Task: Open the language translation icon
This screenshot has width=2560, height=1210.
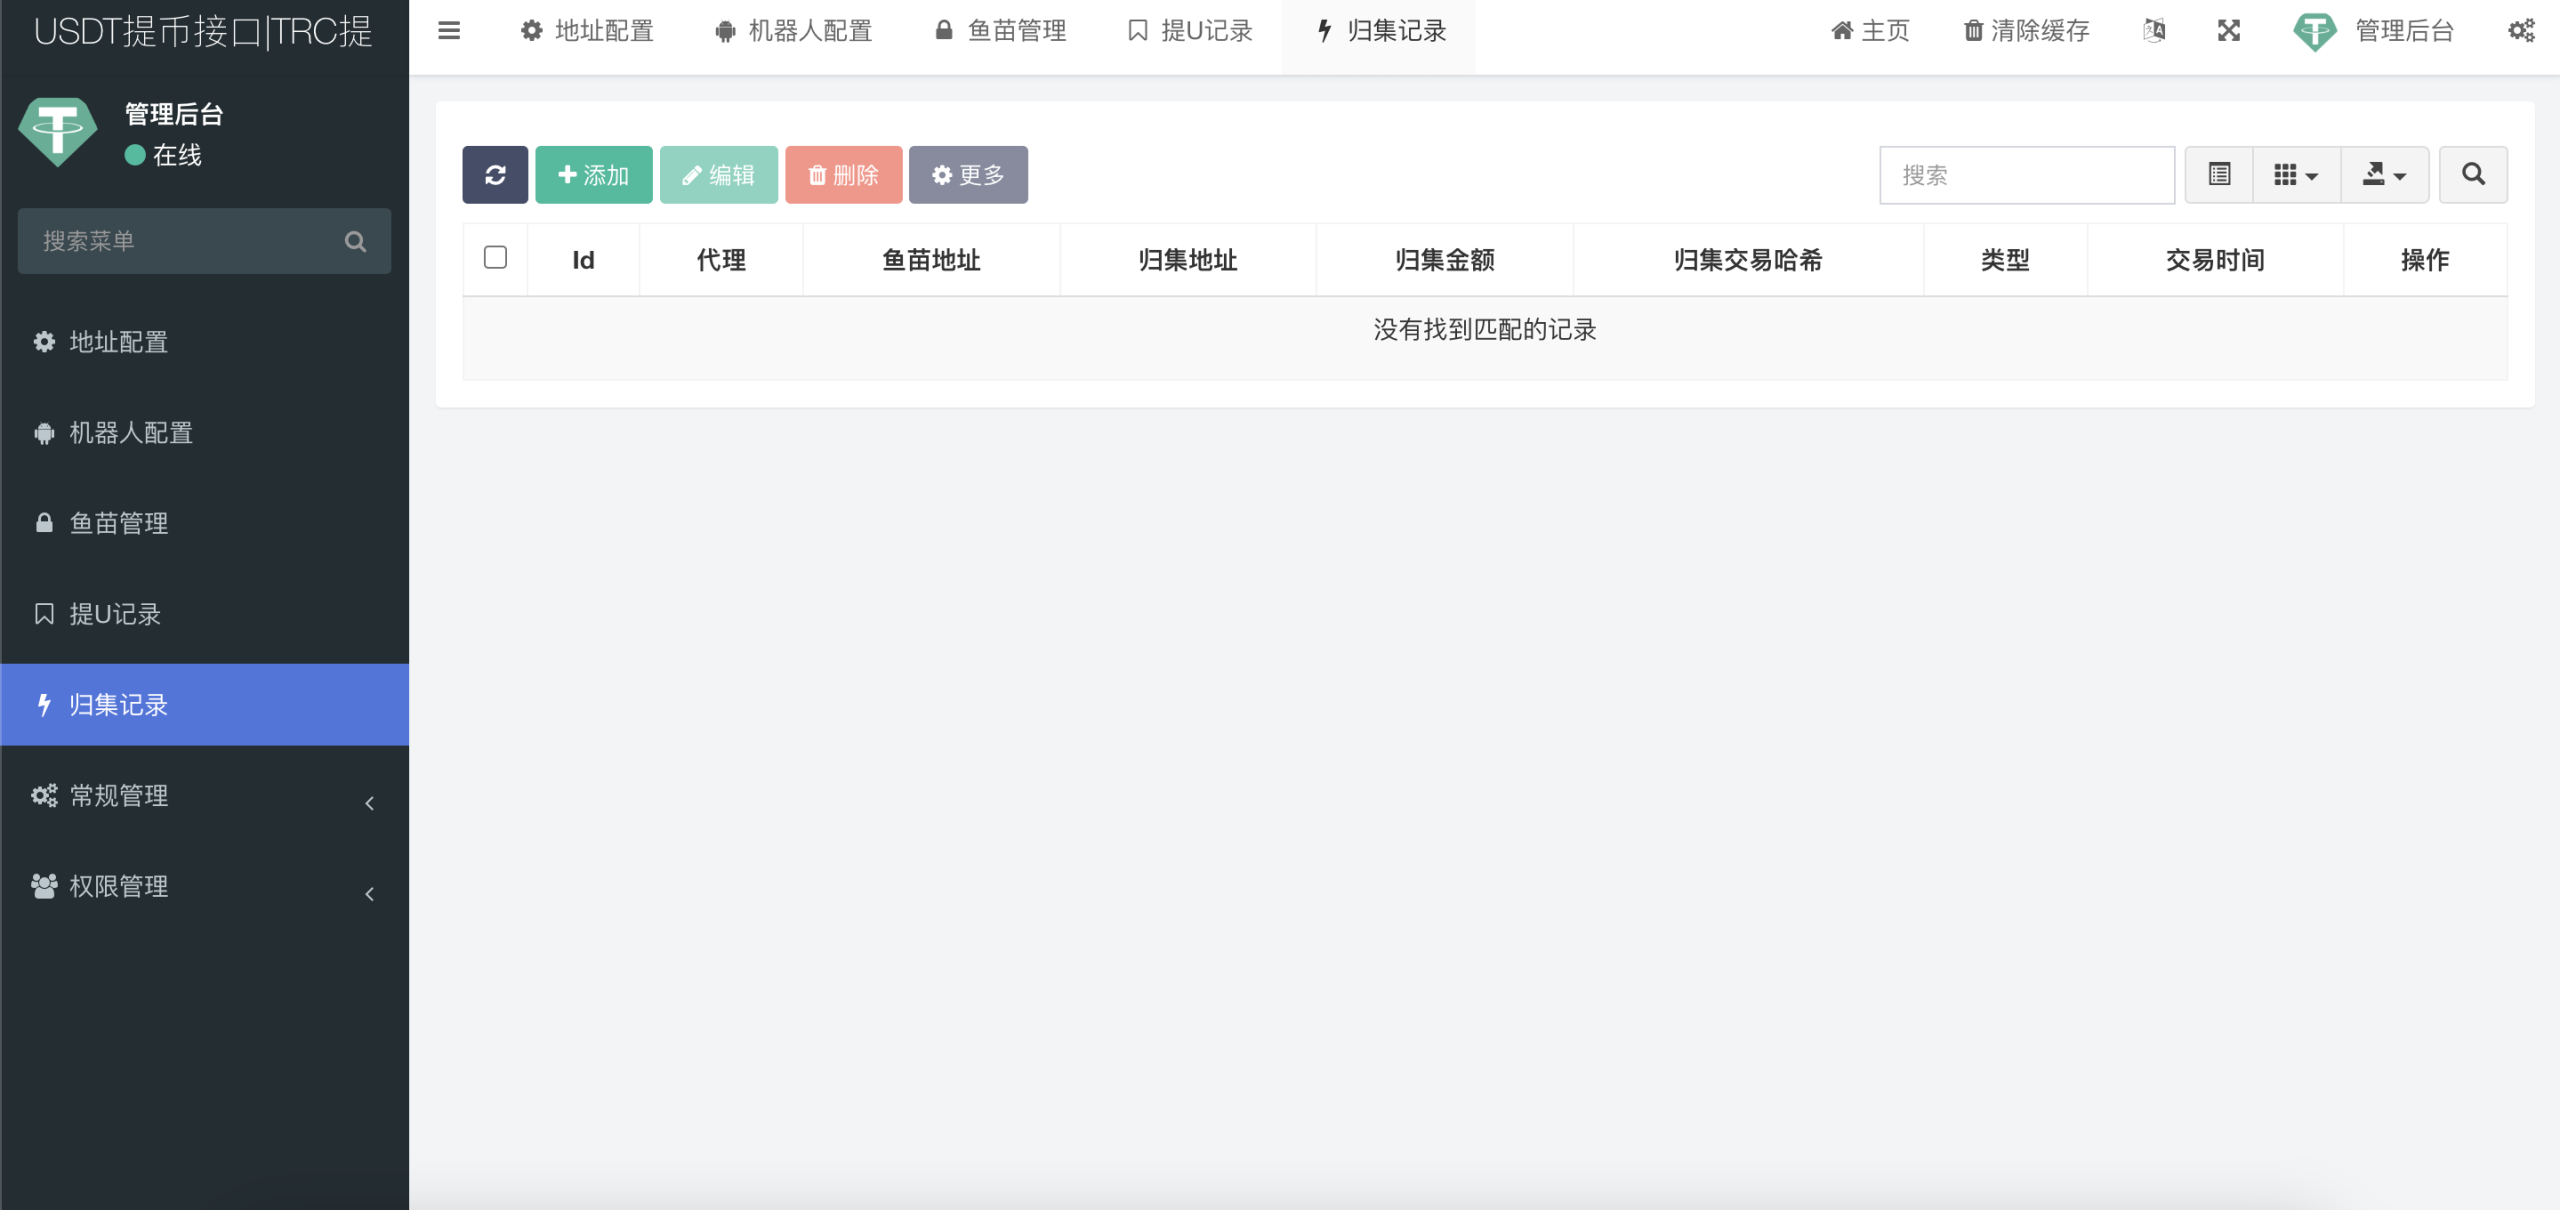Action: pyautogui.click(x=2154, y=31)
